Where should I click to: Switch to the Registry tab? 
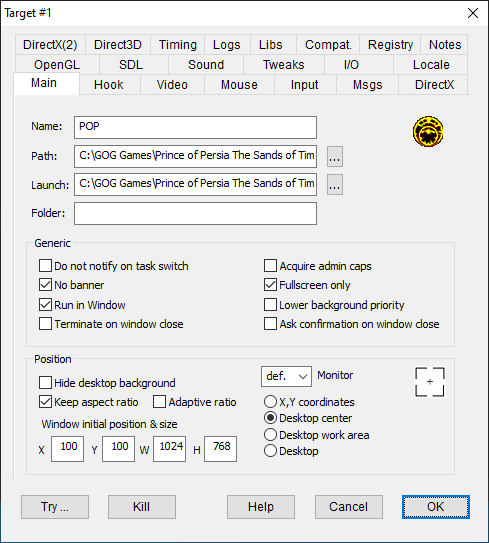[390, 45]
